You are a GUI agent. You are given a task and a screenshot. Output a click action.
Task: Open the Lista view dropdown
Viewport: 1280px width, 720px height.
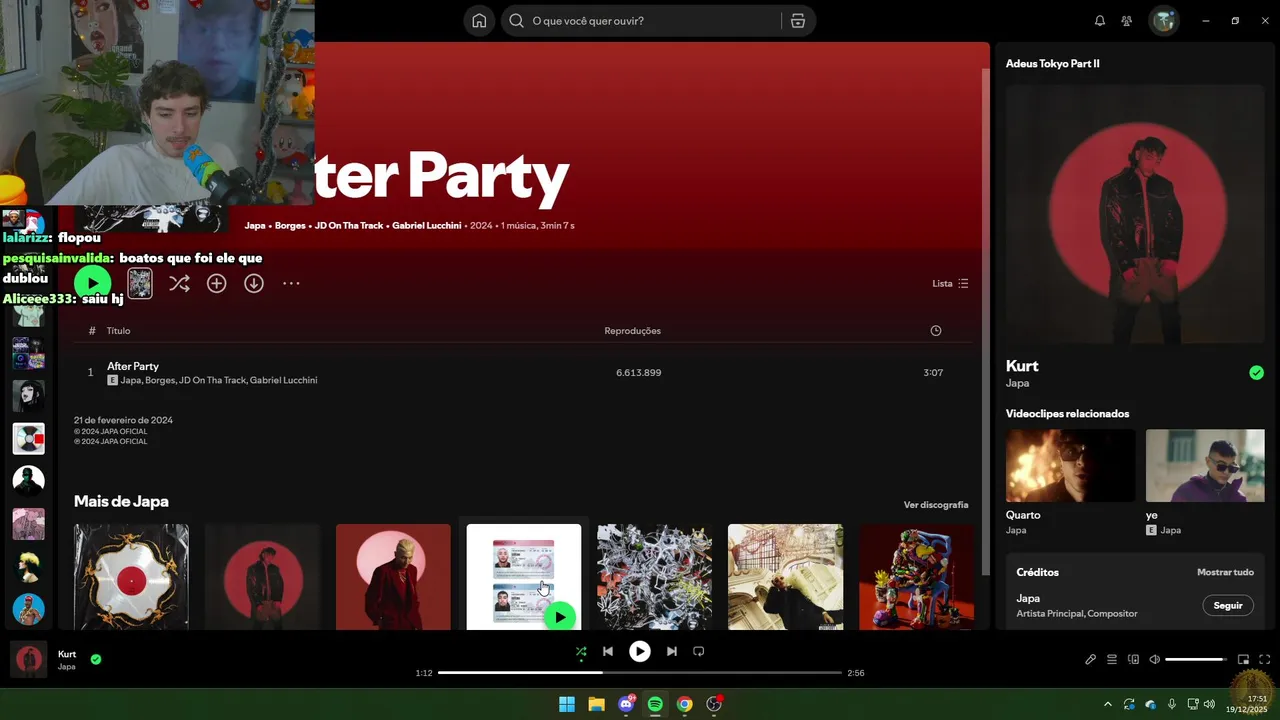[950, 284]
